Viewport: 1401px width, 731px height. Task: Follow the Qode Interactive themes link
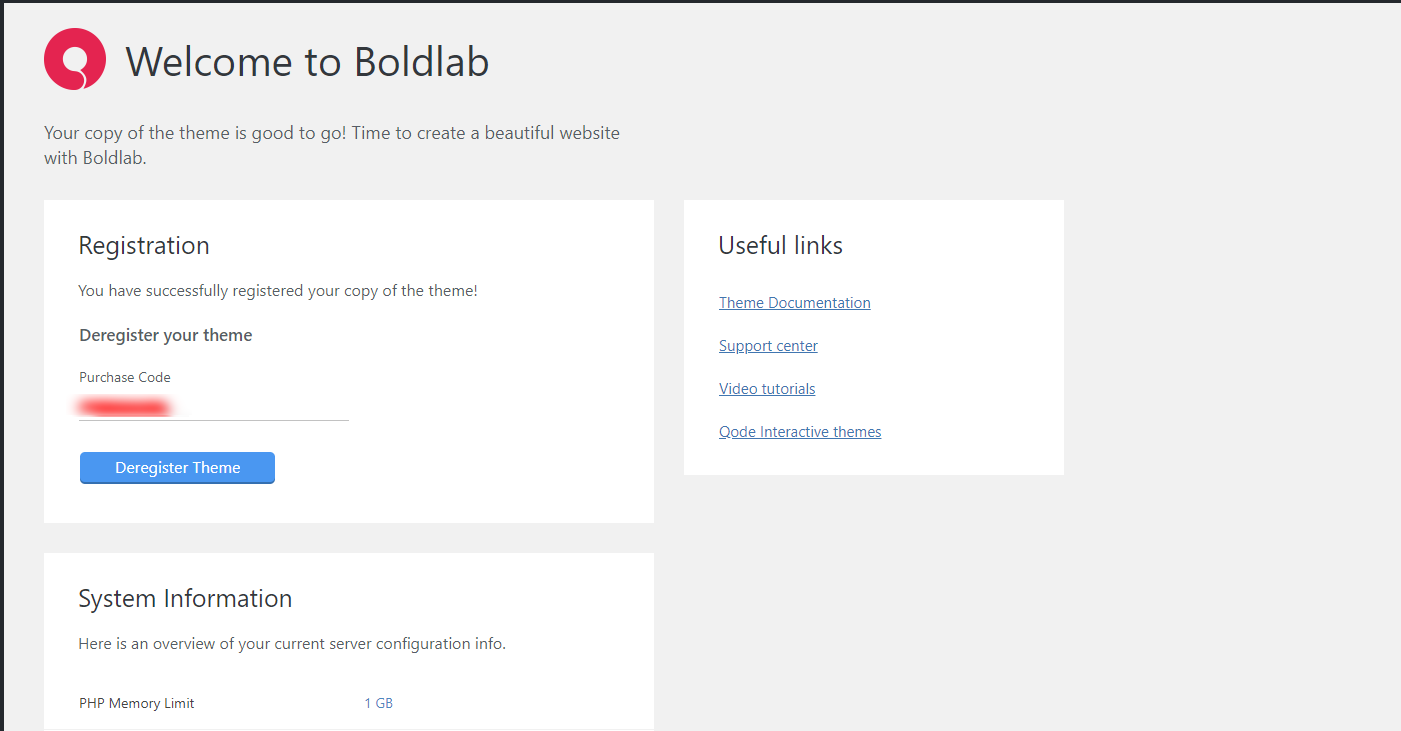coord(800,432)
